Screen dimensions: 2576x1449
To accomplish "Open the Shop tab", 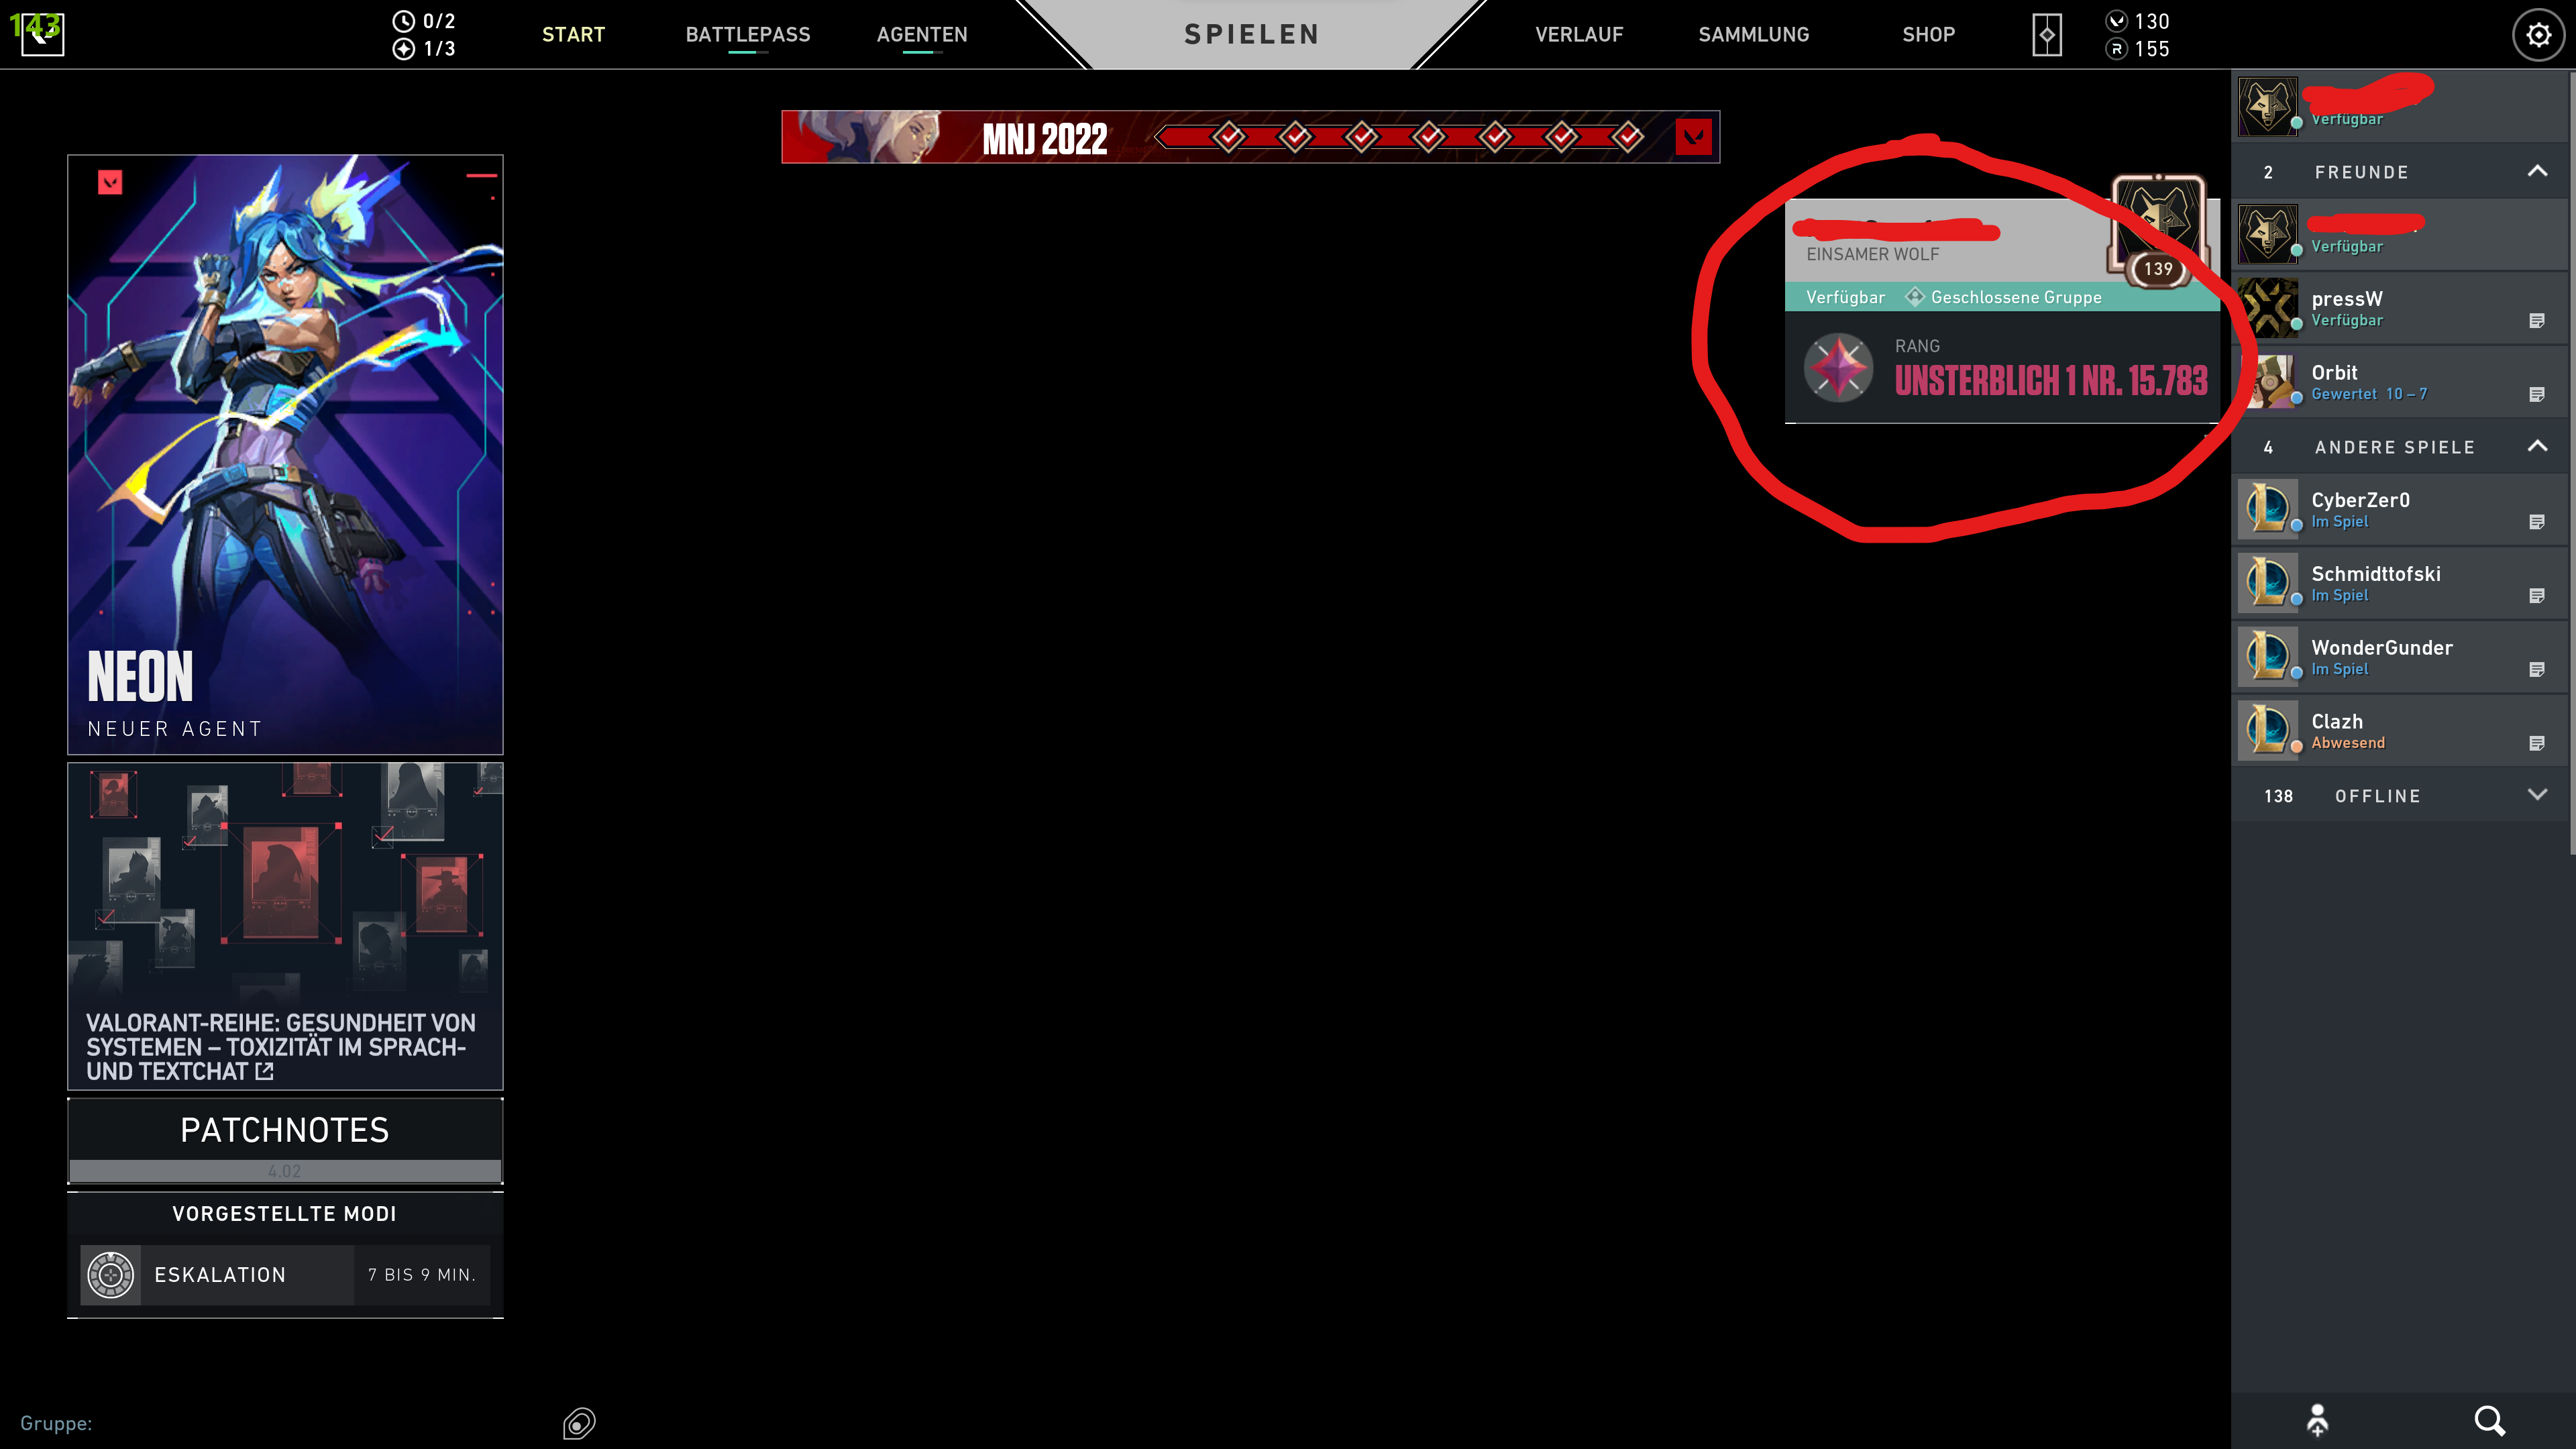I will click(x=1928, y=35).
